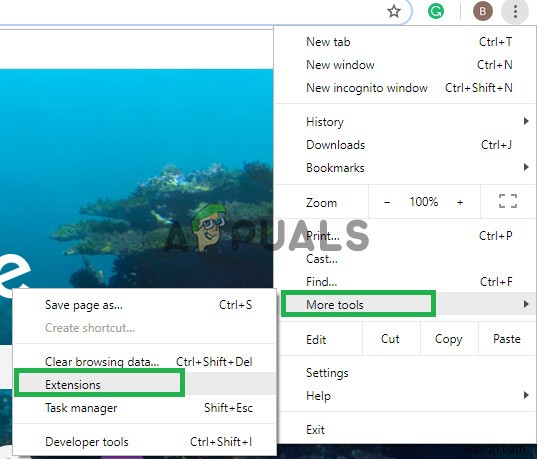Open a New window
Viewport: 537px width, 459px height.
pos(405,65)
